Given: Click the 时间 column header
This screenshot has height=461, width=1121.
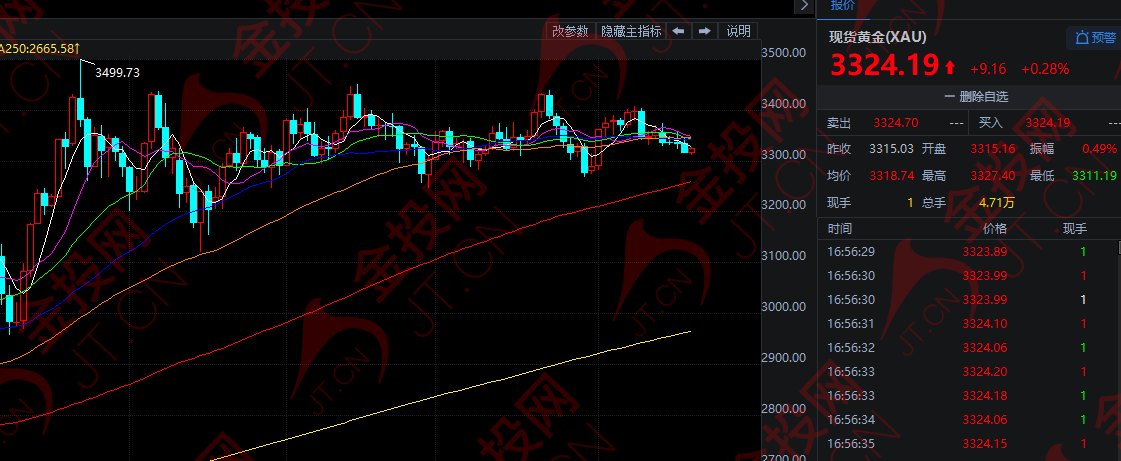Looking at the screenshot, I should 840,229.
